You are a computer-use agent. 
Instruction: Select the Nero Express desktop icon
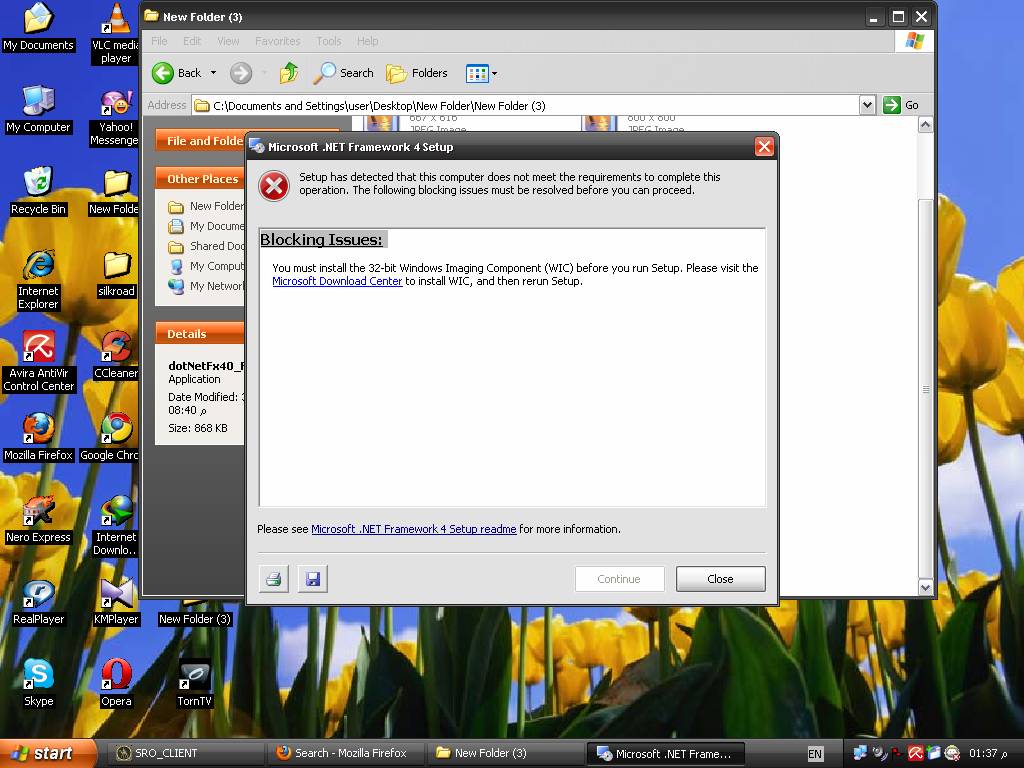39,519
